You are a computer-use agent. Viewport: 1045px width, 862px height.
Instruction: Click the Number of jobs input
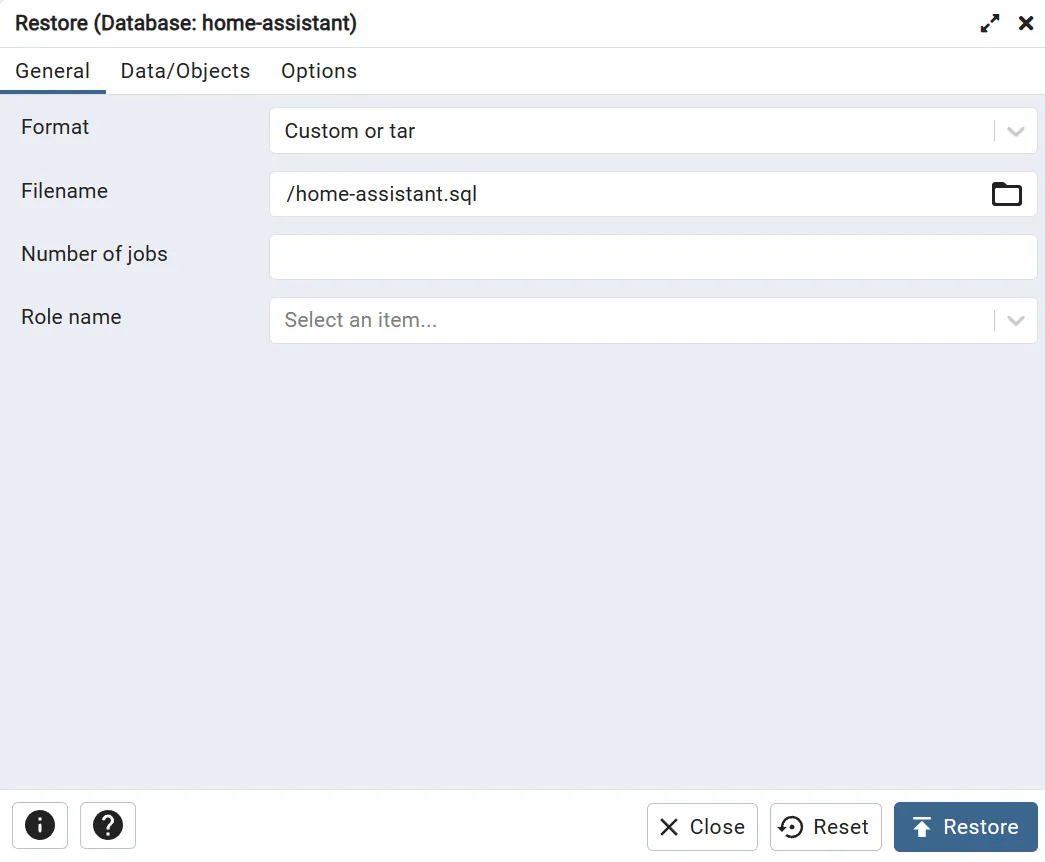[652, 257]
